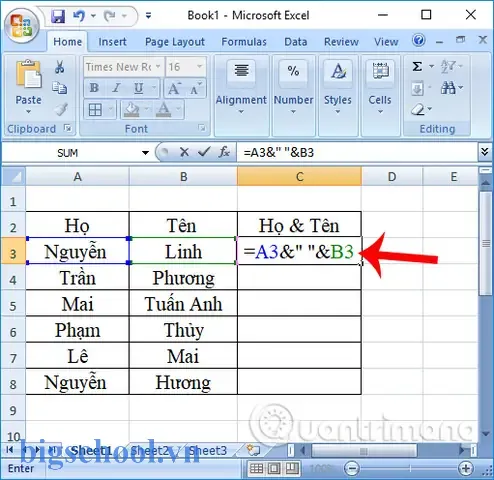Viewport: 494px width, 480px height.
Task: Redo the last action
Action: (x=110, y=16)
